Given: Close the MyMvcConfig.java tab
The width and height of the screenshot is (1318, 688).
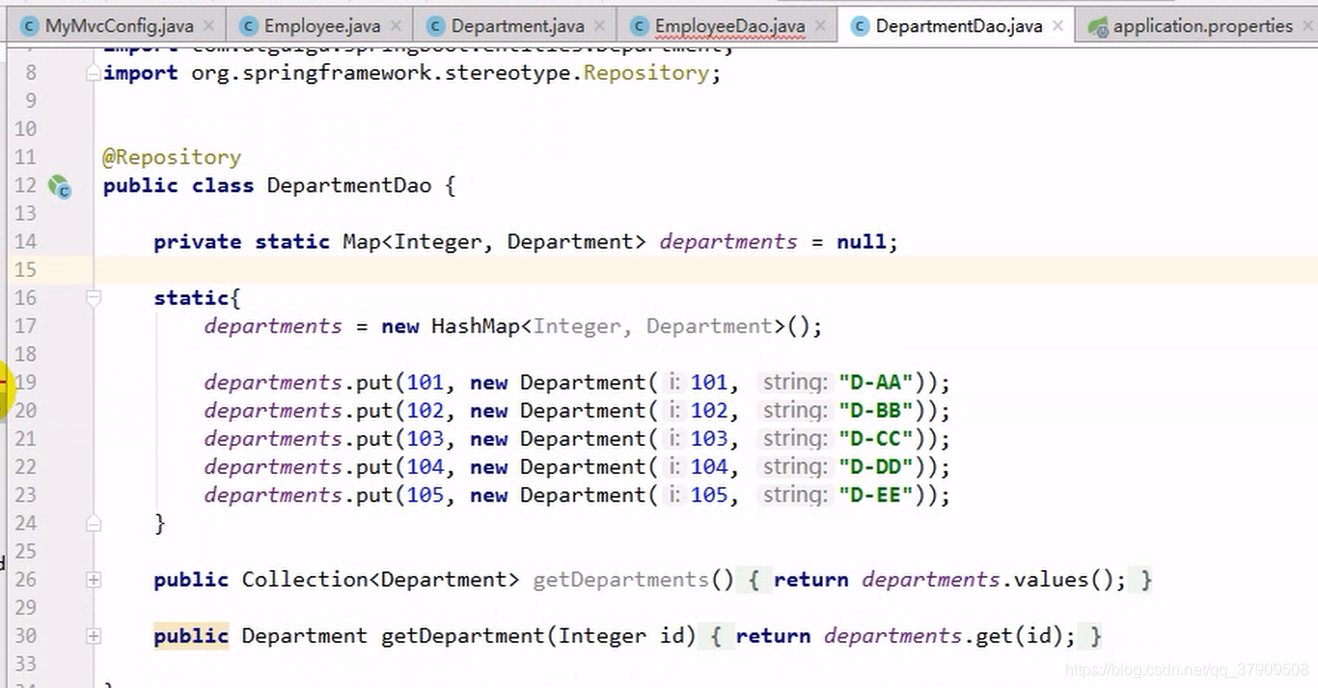Looking at the screenshot, I should pos(209,26).
